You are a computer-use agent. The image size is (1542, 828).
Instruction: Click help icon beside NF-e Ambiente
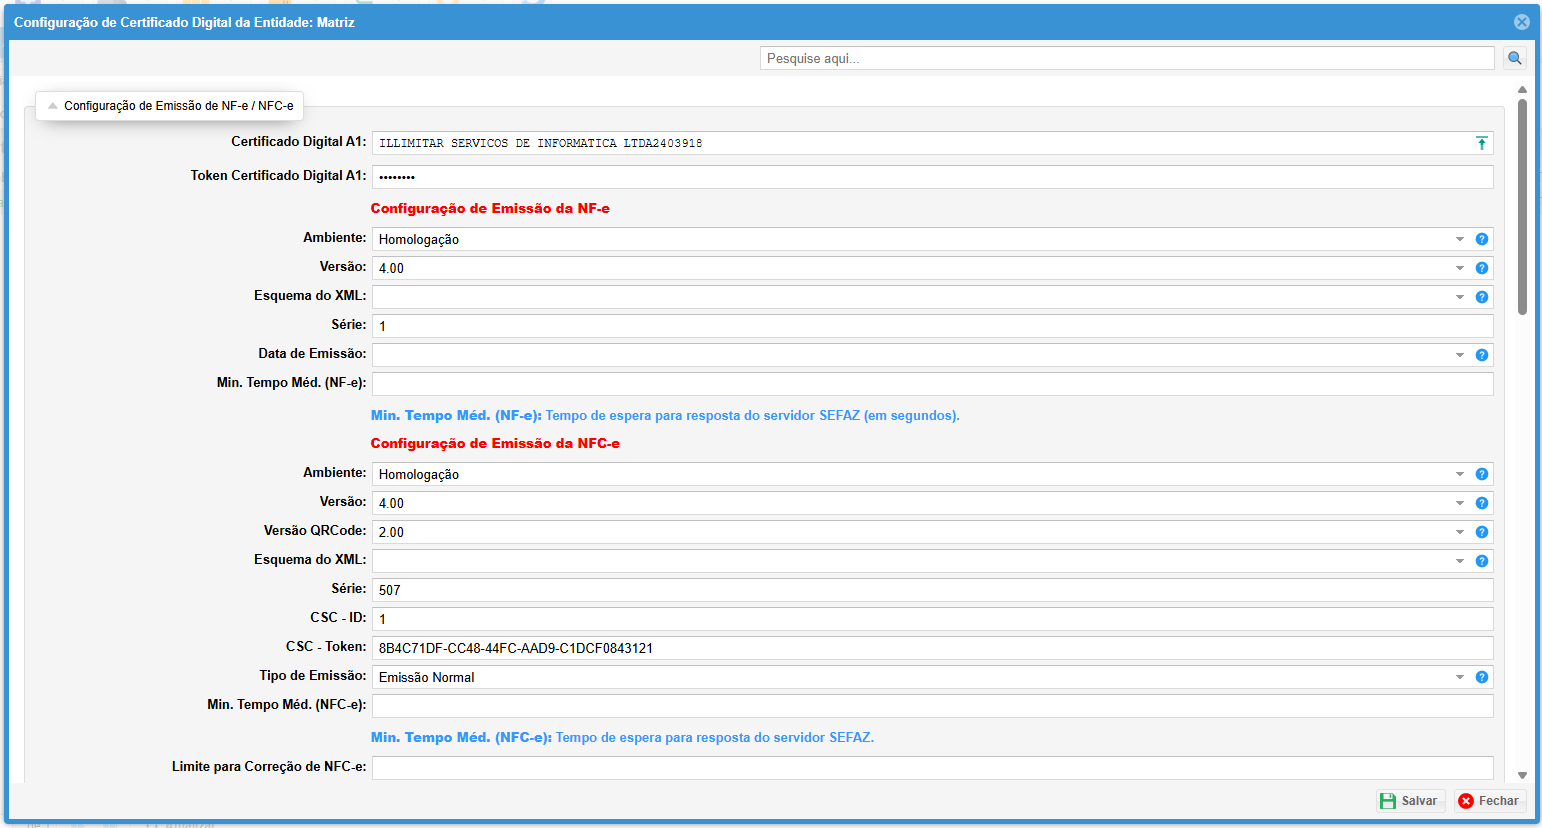[x=1482, y=239]
